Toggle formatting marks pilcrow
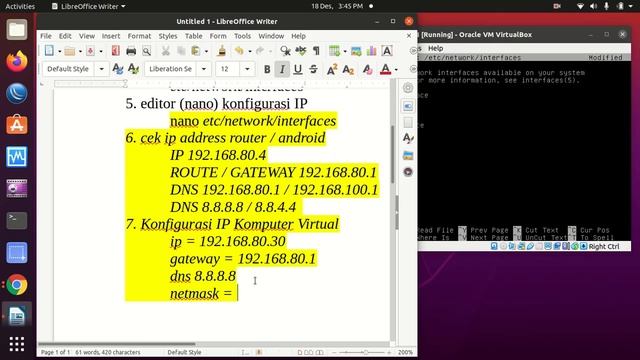The height and width of the screenshot is (360, 640). tap(316, 51)
